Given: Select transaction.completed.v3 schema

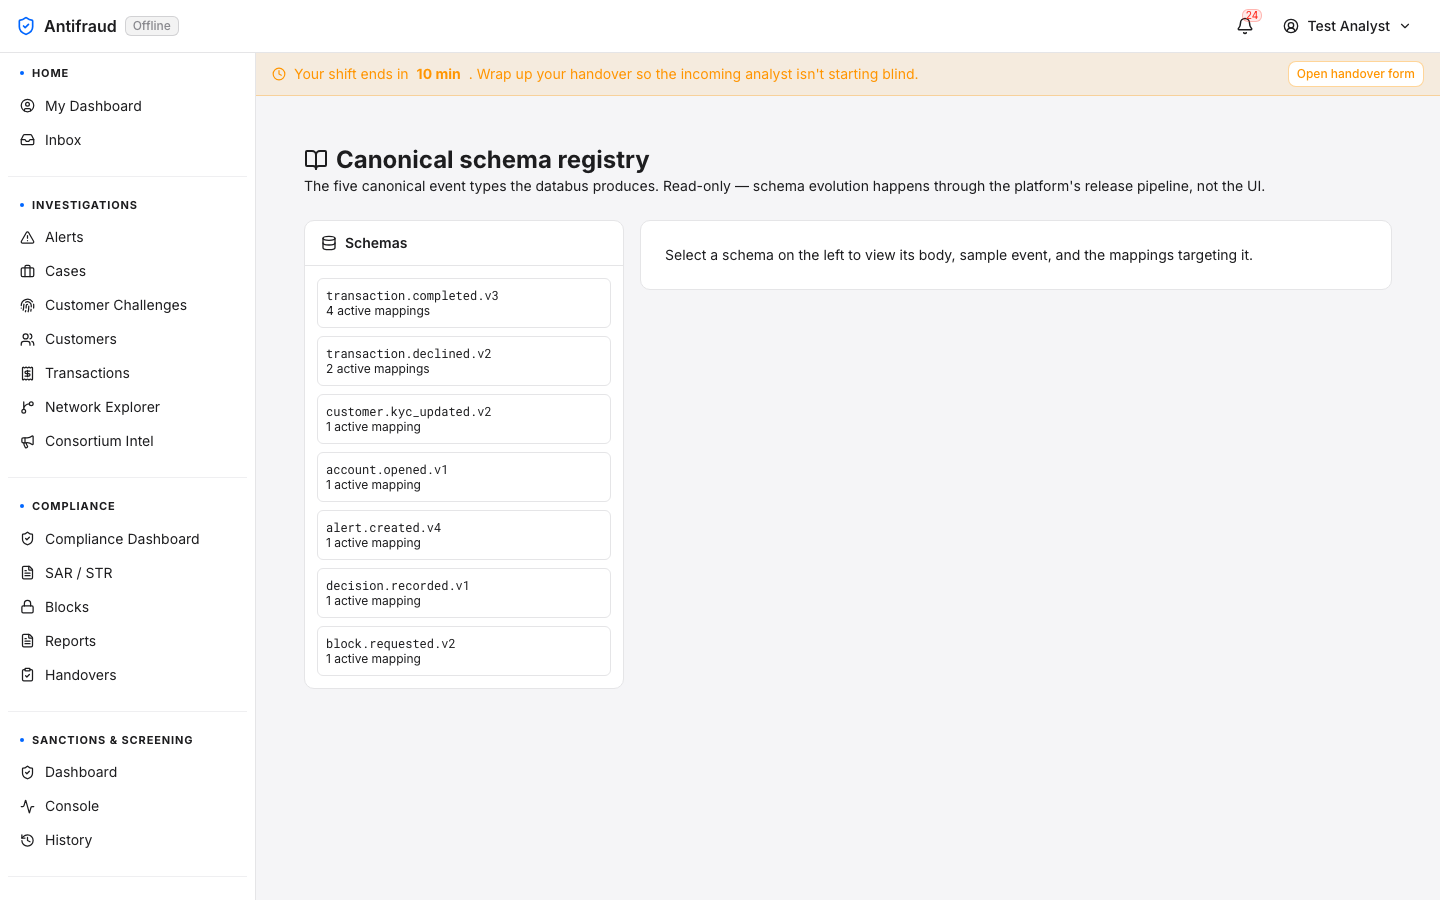Looking at the screenshot, I should [464, 303].
